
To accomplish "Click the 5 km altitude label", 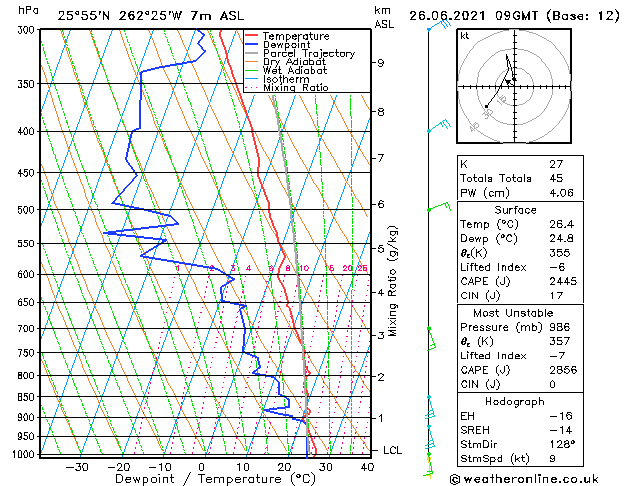I will tap(381, 249).
